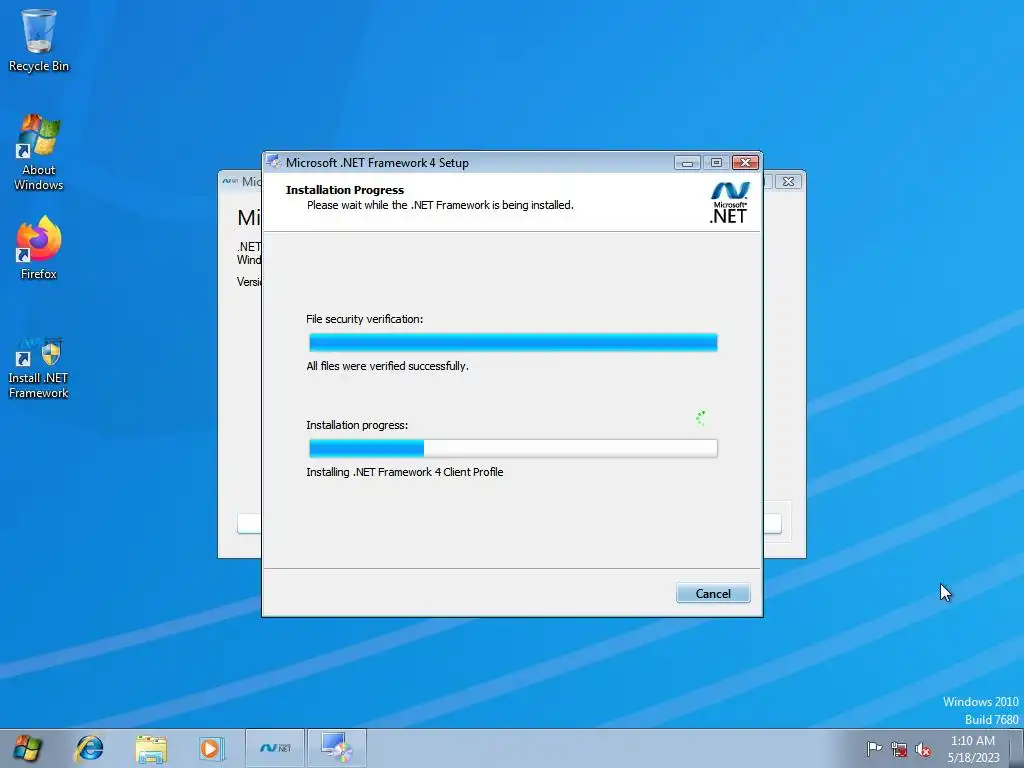Click the network status tray icon

tap(899, 749)
